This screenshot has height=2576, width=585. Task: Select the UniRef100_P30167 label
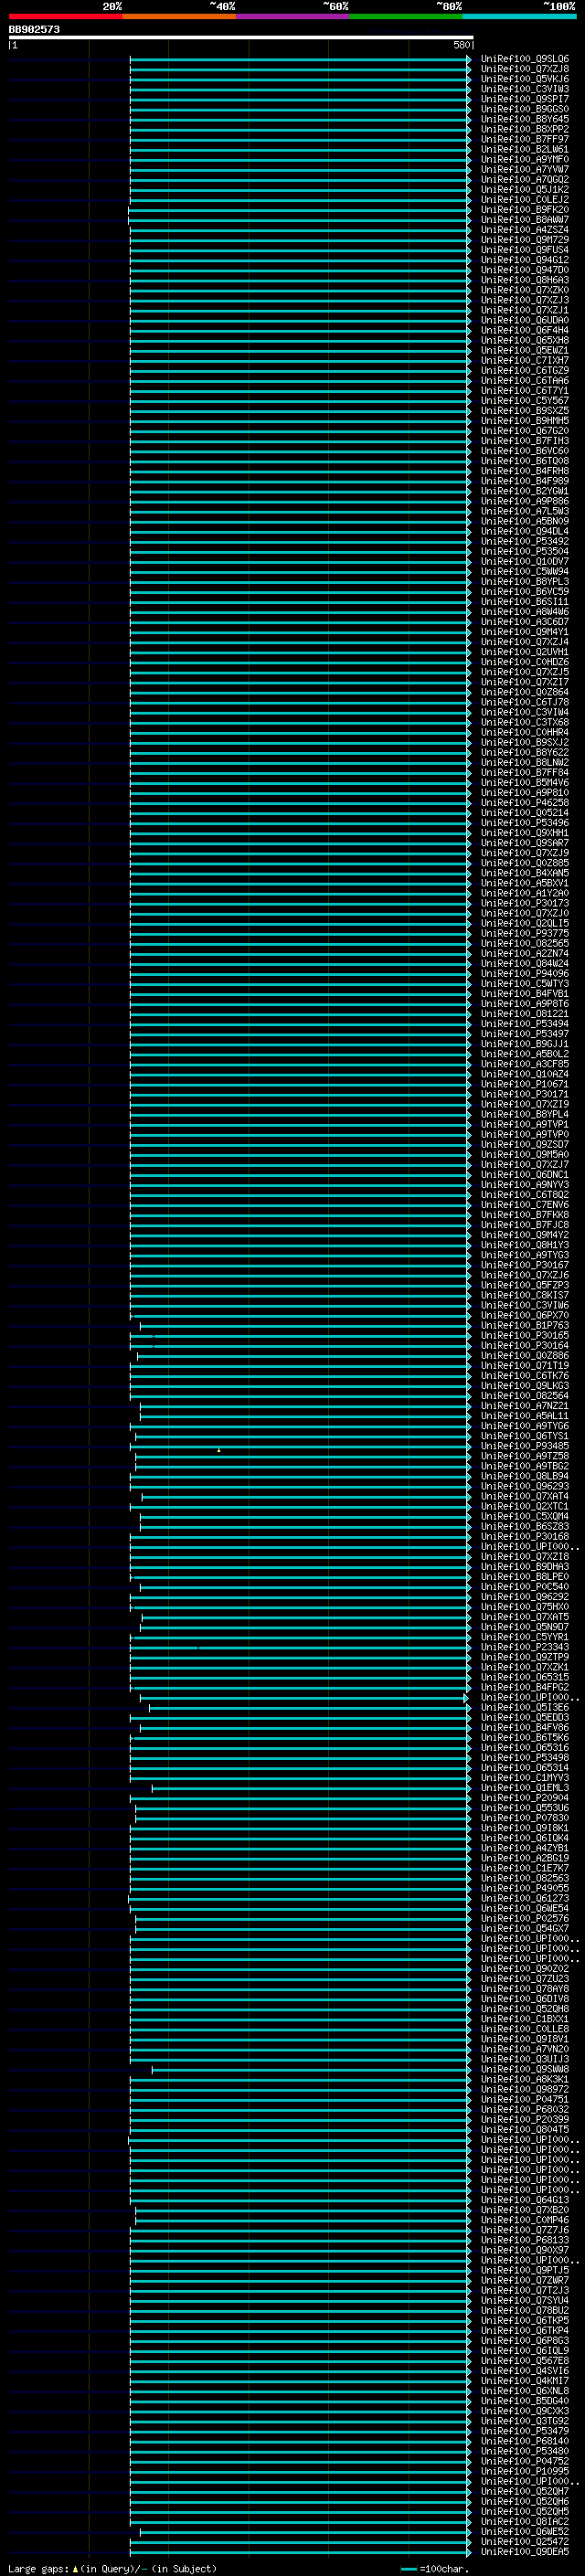(x=525, y=1265)
